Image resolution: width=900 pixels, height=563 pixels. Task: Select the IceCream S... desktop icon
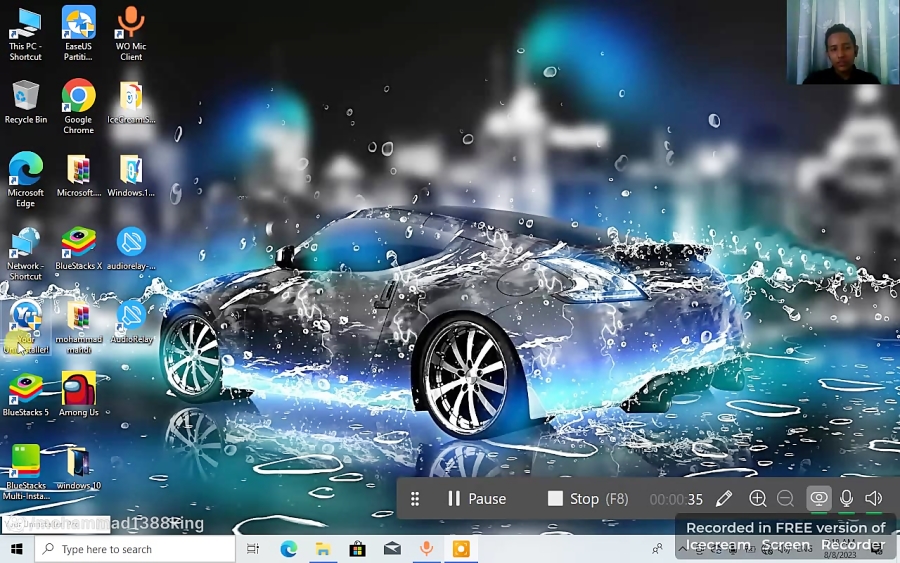(x=131, y=102)
